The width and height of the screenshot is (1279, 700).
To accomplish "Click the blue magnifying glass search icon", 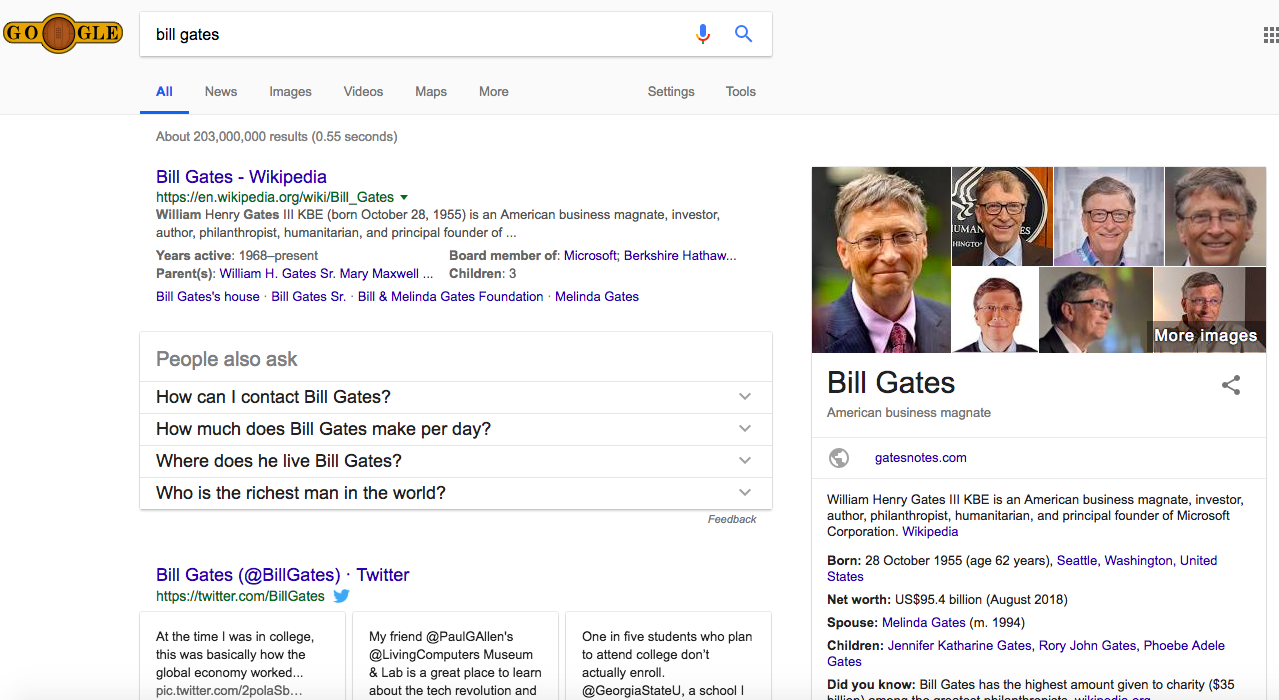I will pos(743,34).
